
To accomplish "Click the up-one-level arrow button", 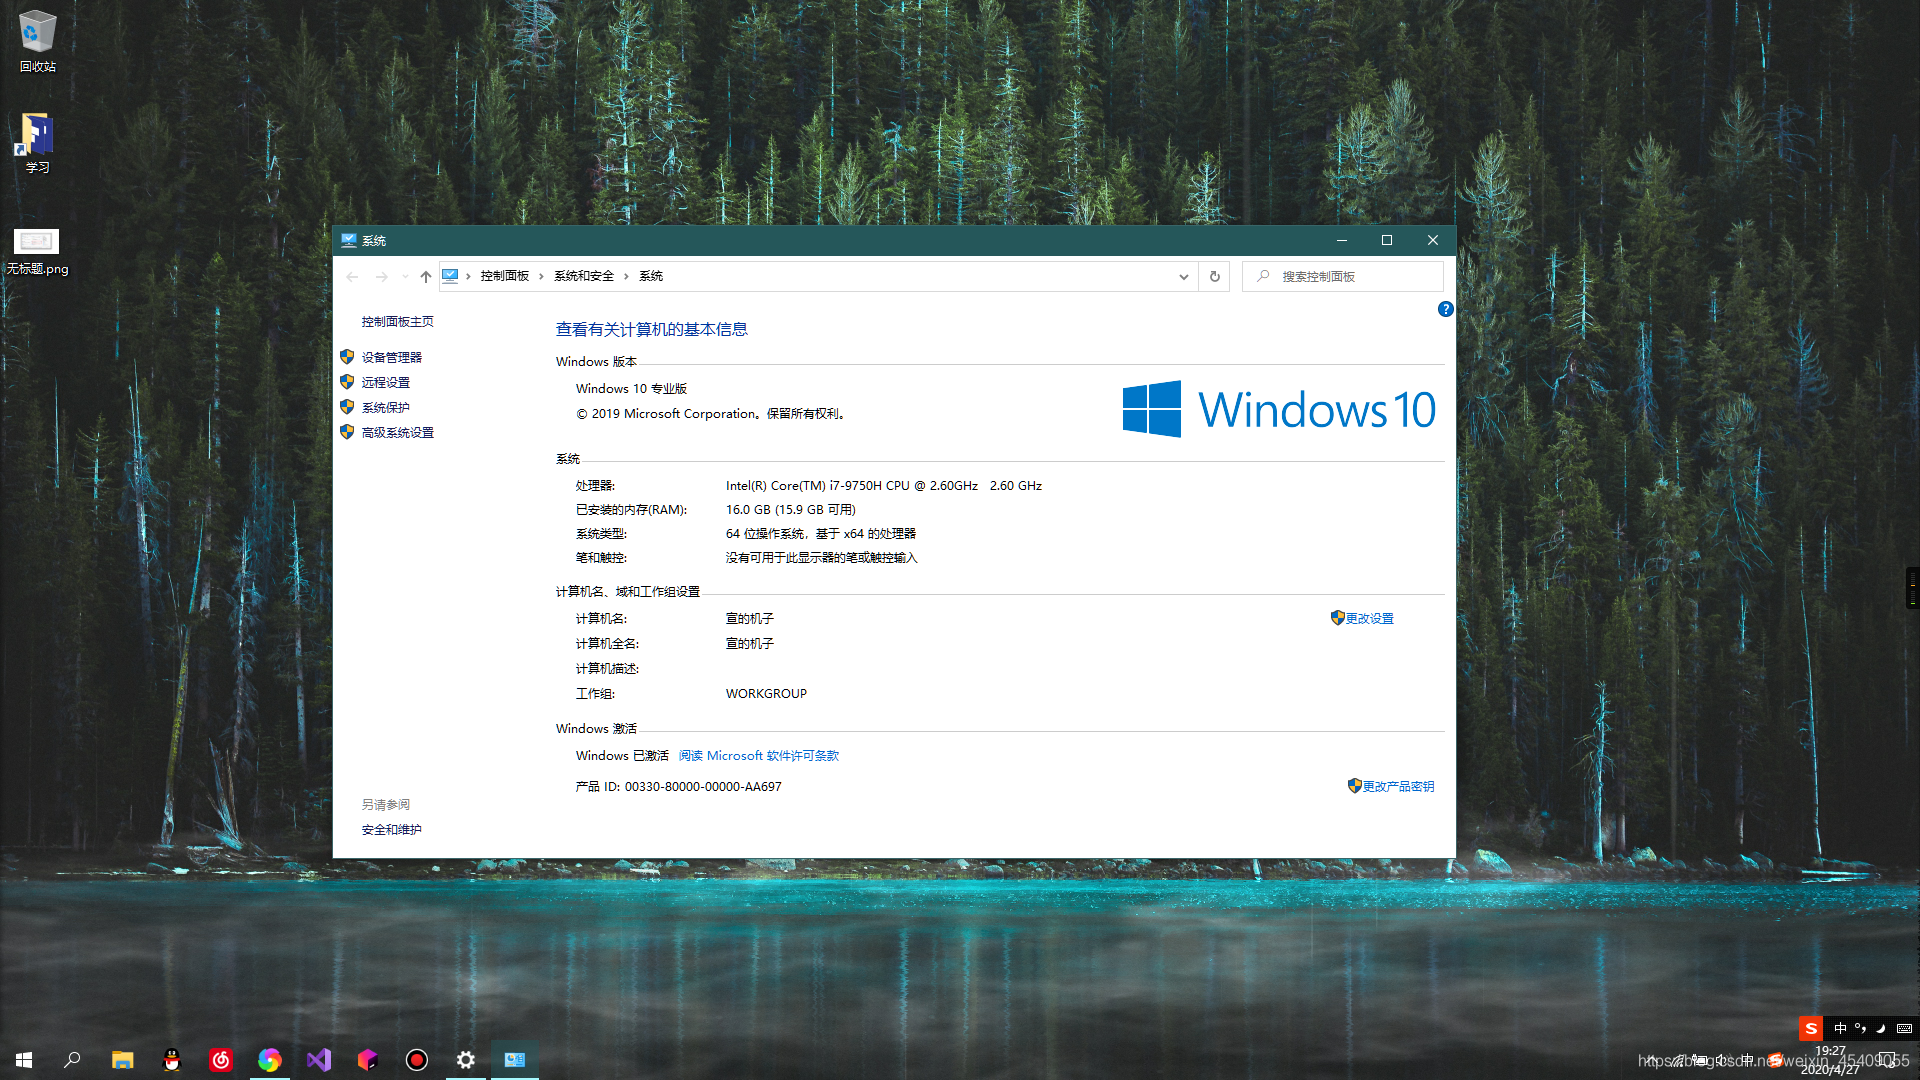I will (426, 276).
